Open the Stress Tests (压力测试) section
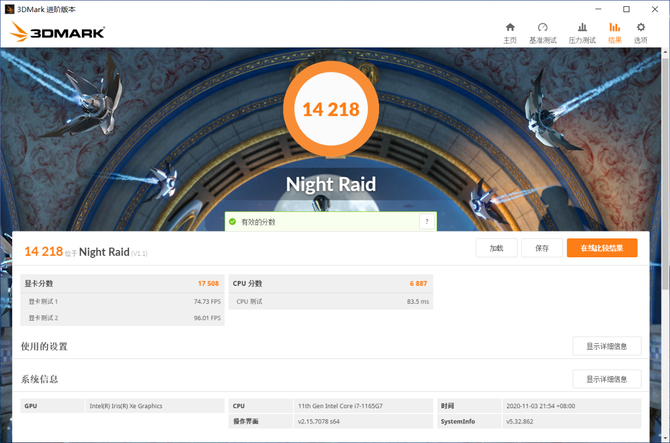670x443 pixels. [582, 32]
